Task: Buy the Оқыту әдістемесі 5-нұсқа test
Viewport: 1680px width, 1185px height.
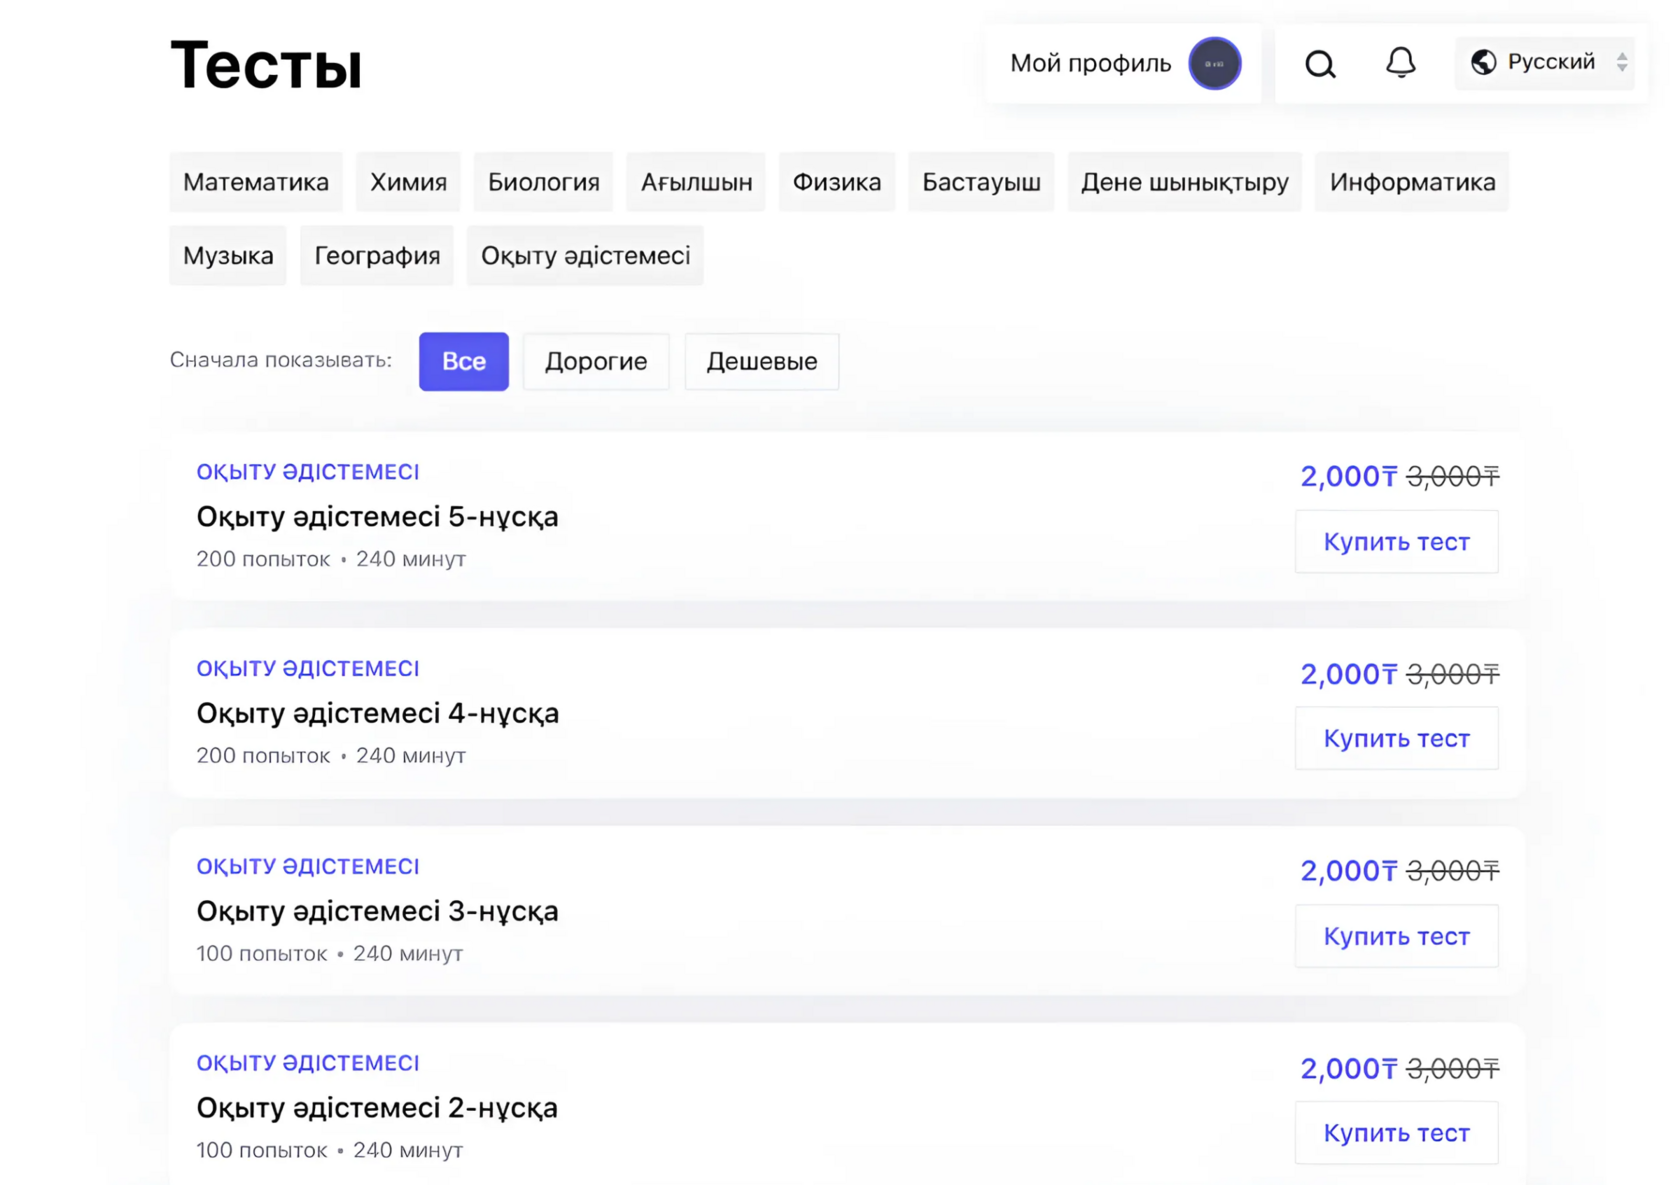Action: coord(1396,542)
